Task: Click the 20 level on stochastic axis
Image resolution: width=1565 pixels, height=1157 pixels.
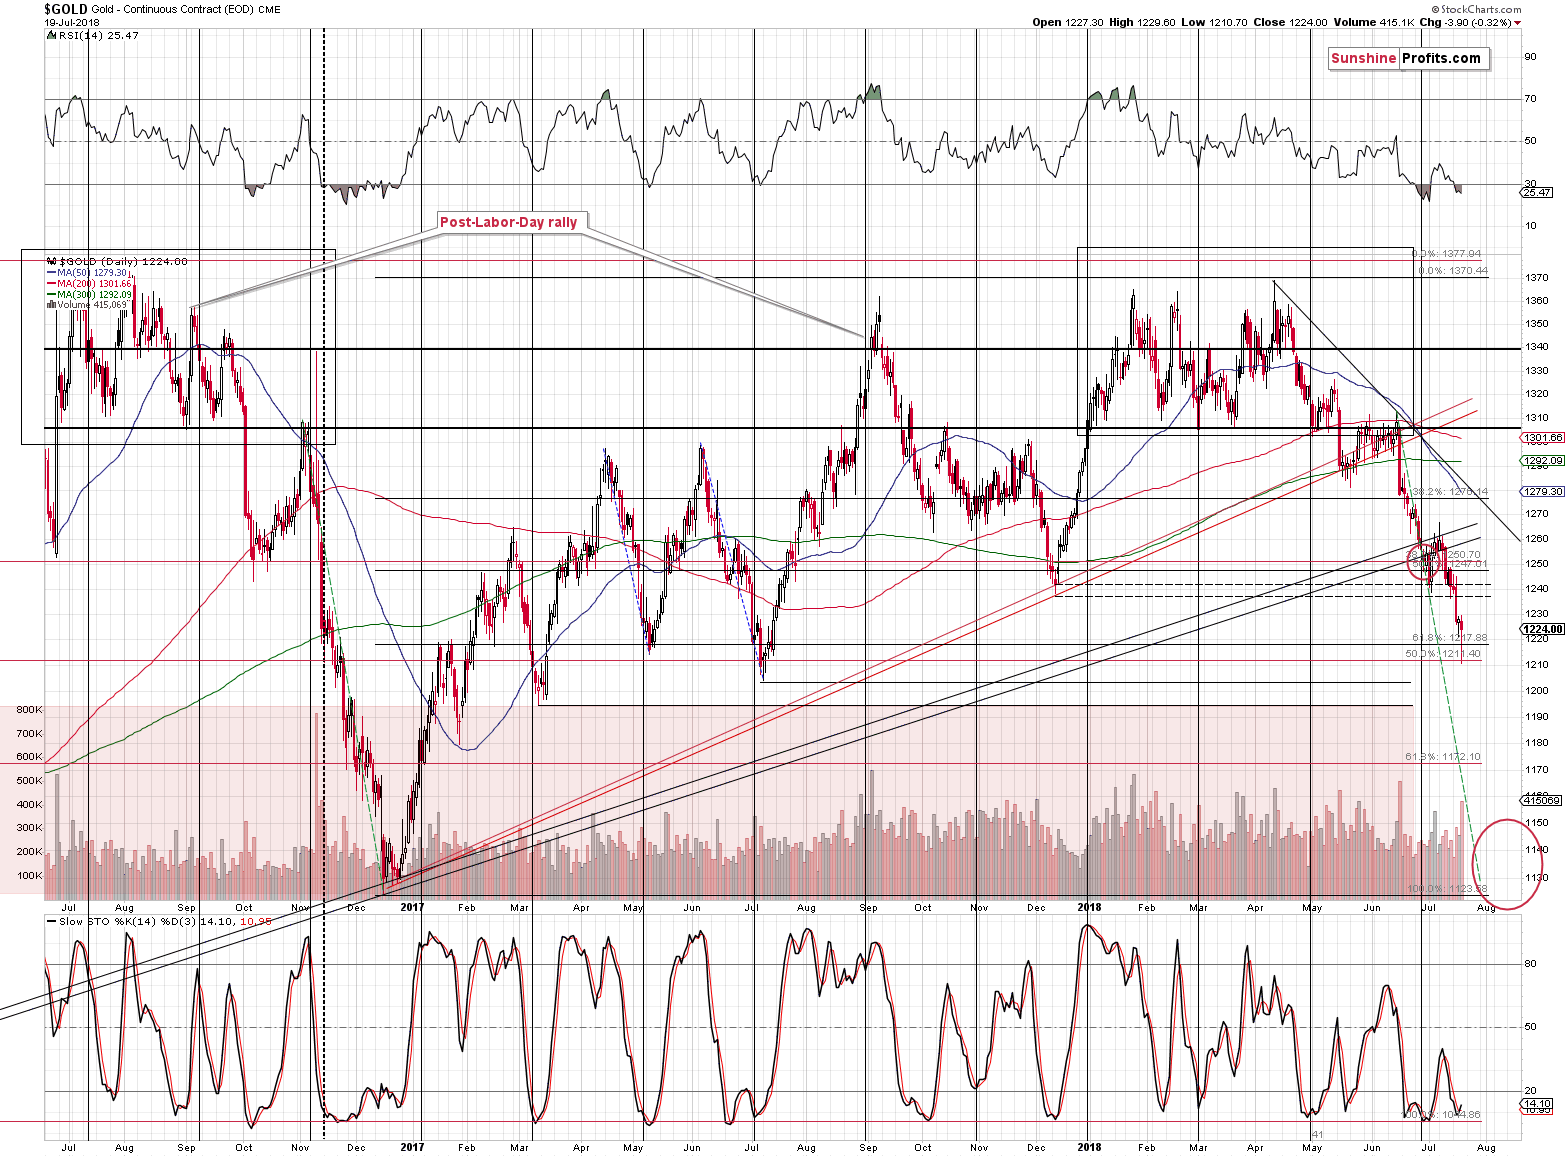Action: 1530,1091
